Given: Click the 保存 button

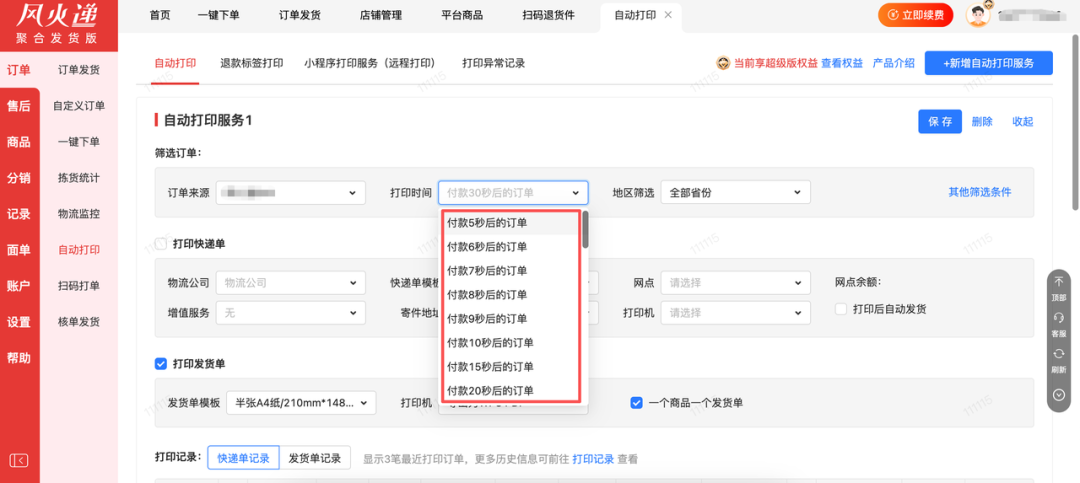Looking at the screenshot, I should (x=939, y=121).
